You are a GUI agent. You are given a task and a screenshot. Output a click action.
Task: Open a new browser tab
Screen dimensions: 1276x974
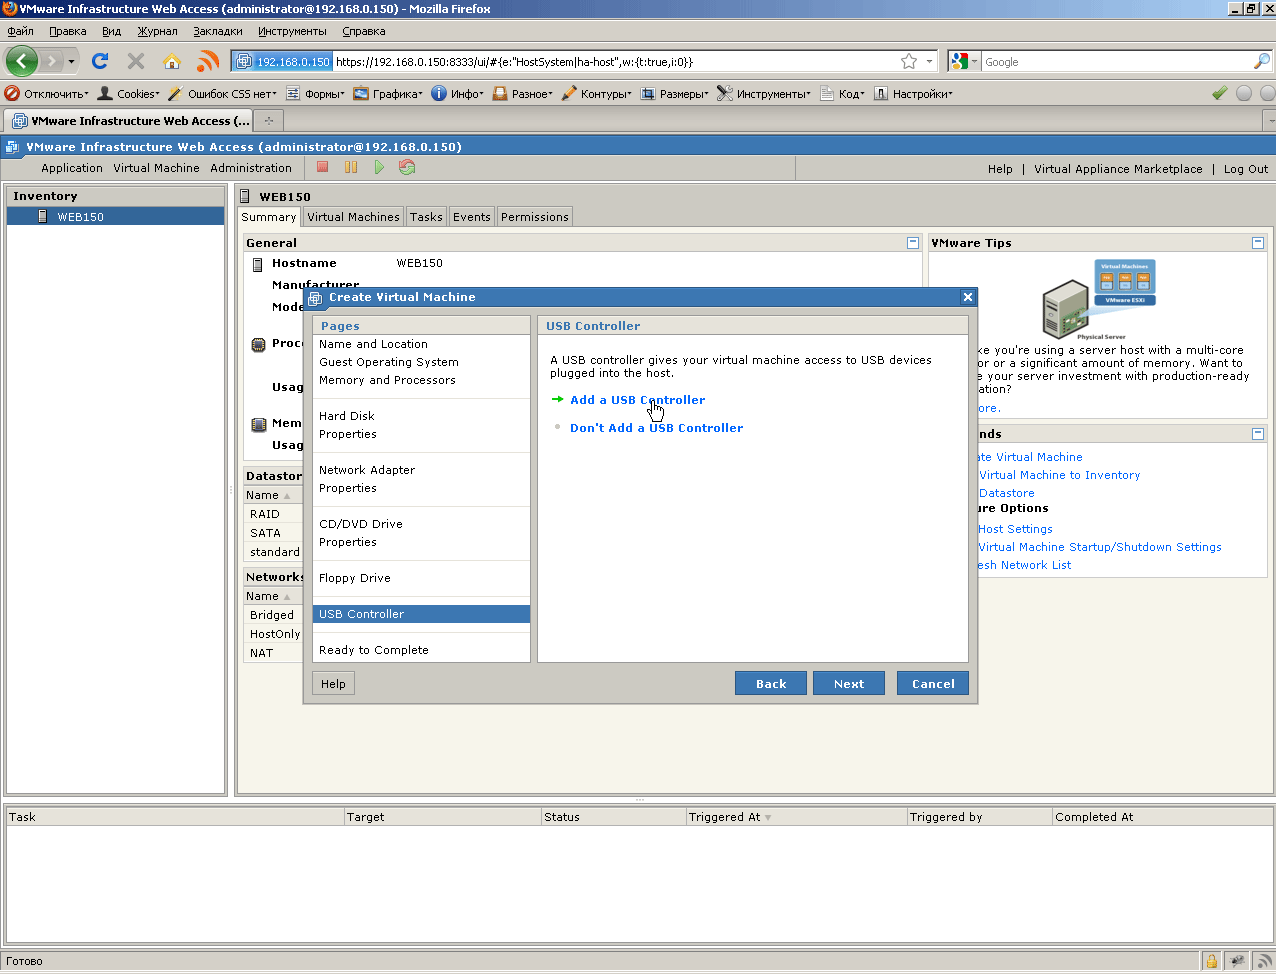(268, 121)
